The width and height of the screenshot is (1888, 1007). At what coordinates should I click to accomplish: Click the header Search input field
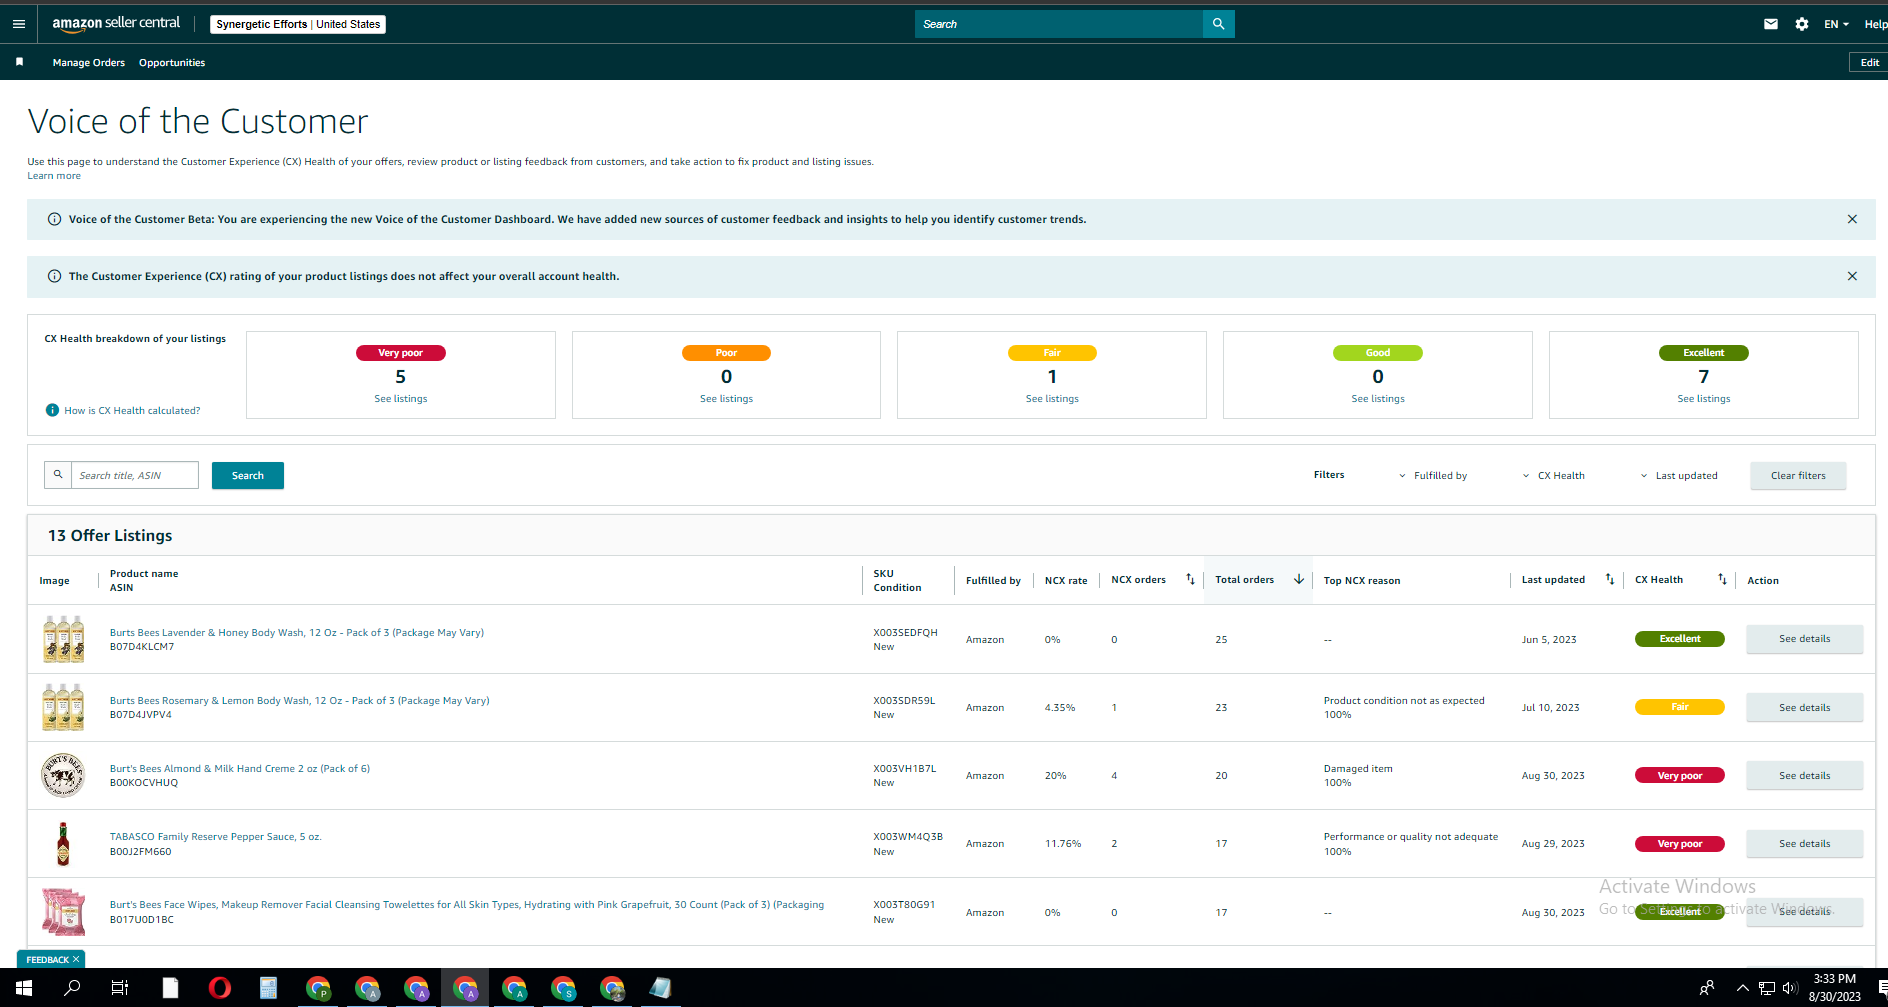pos(1059,24)
